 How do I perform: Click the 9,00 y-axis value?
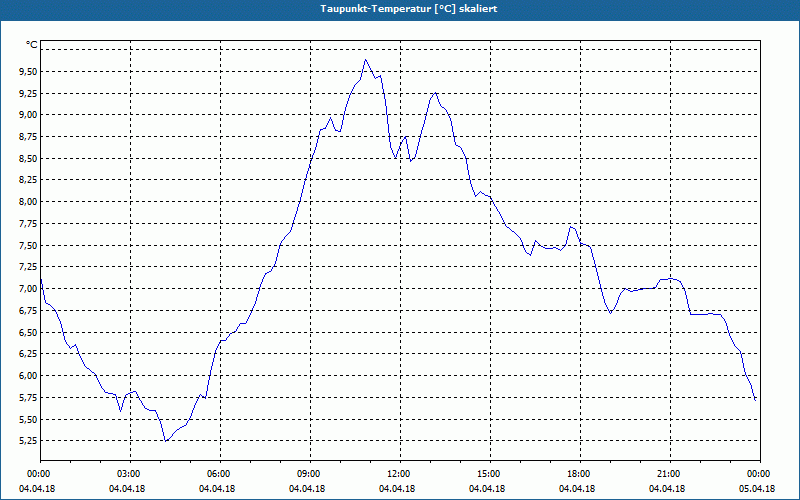[28, 115]
